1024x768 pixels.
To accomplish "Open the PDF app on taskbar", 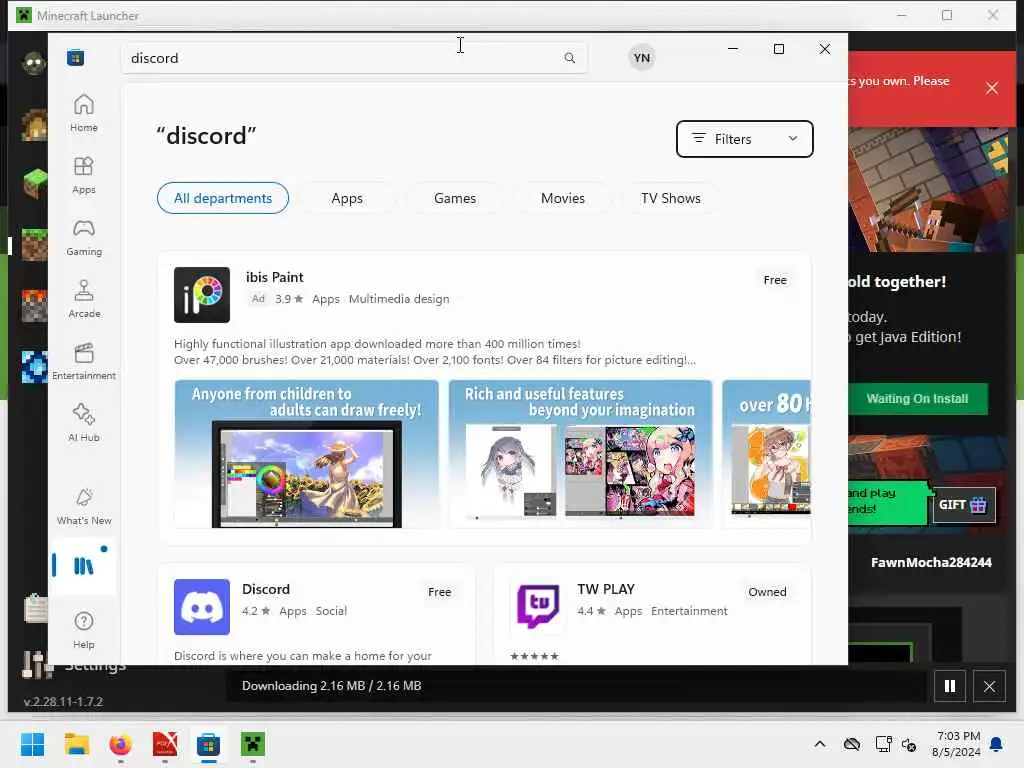I will 165,744.
